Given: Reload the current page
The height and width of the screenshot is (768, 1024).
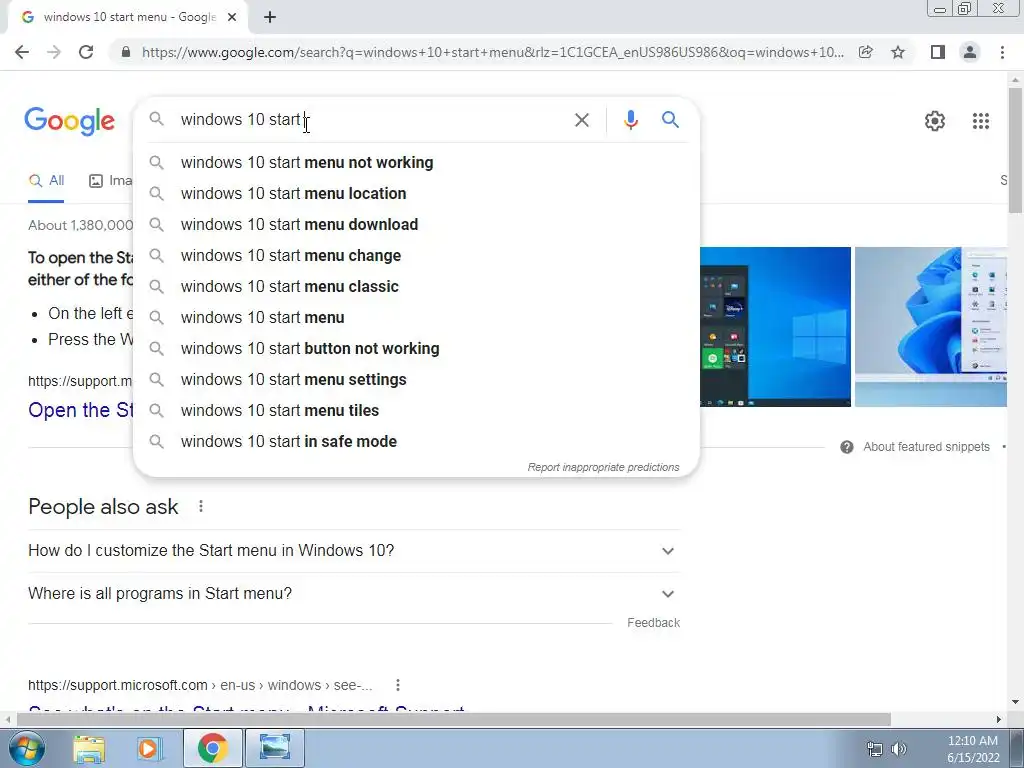Looking at the screenshot, I should [86, 52].
